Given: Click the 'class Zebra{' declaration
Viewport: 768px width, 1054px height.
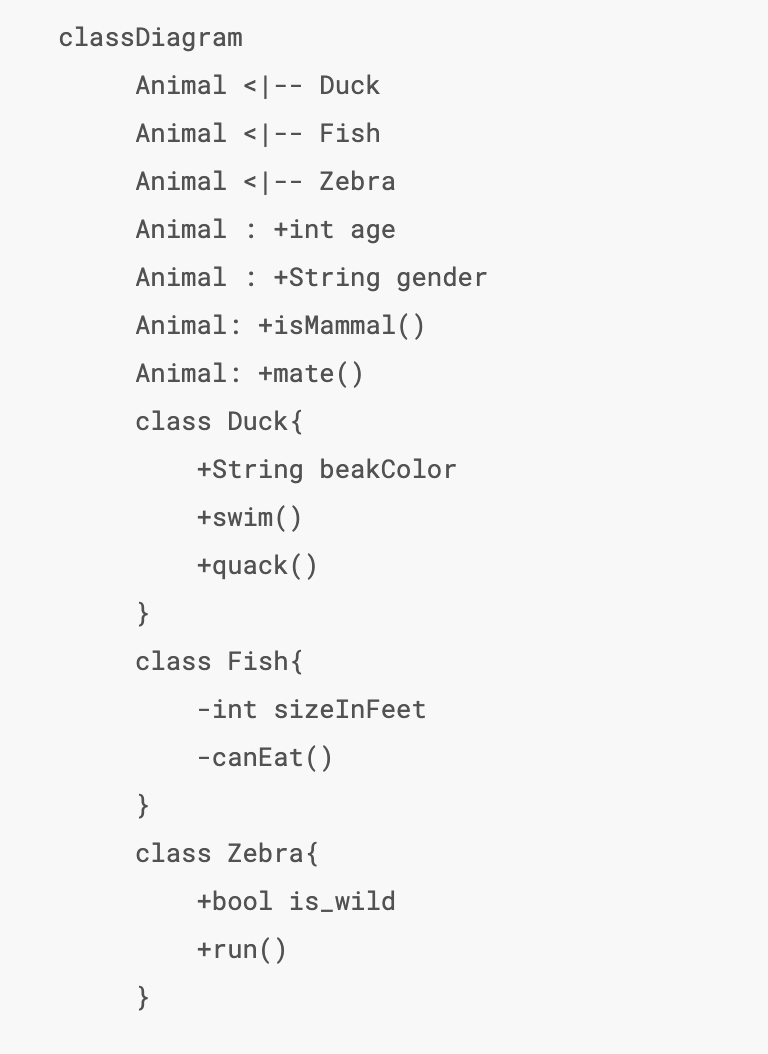Looking at the screenshot, I should (227, 854).
